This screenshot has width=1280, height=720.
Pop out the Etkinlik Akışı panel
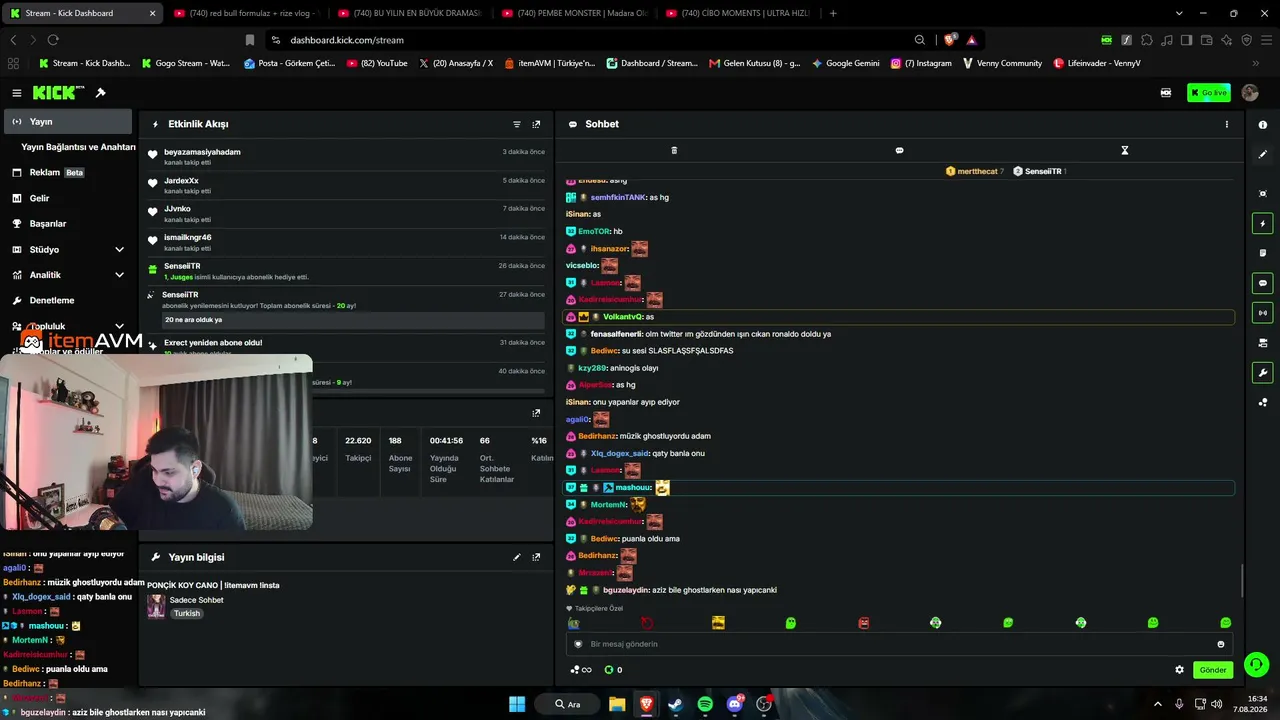tap(536, 124)
